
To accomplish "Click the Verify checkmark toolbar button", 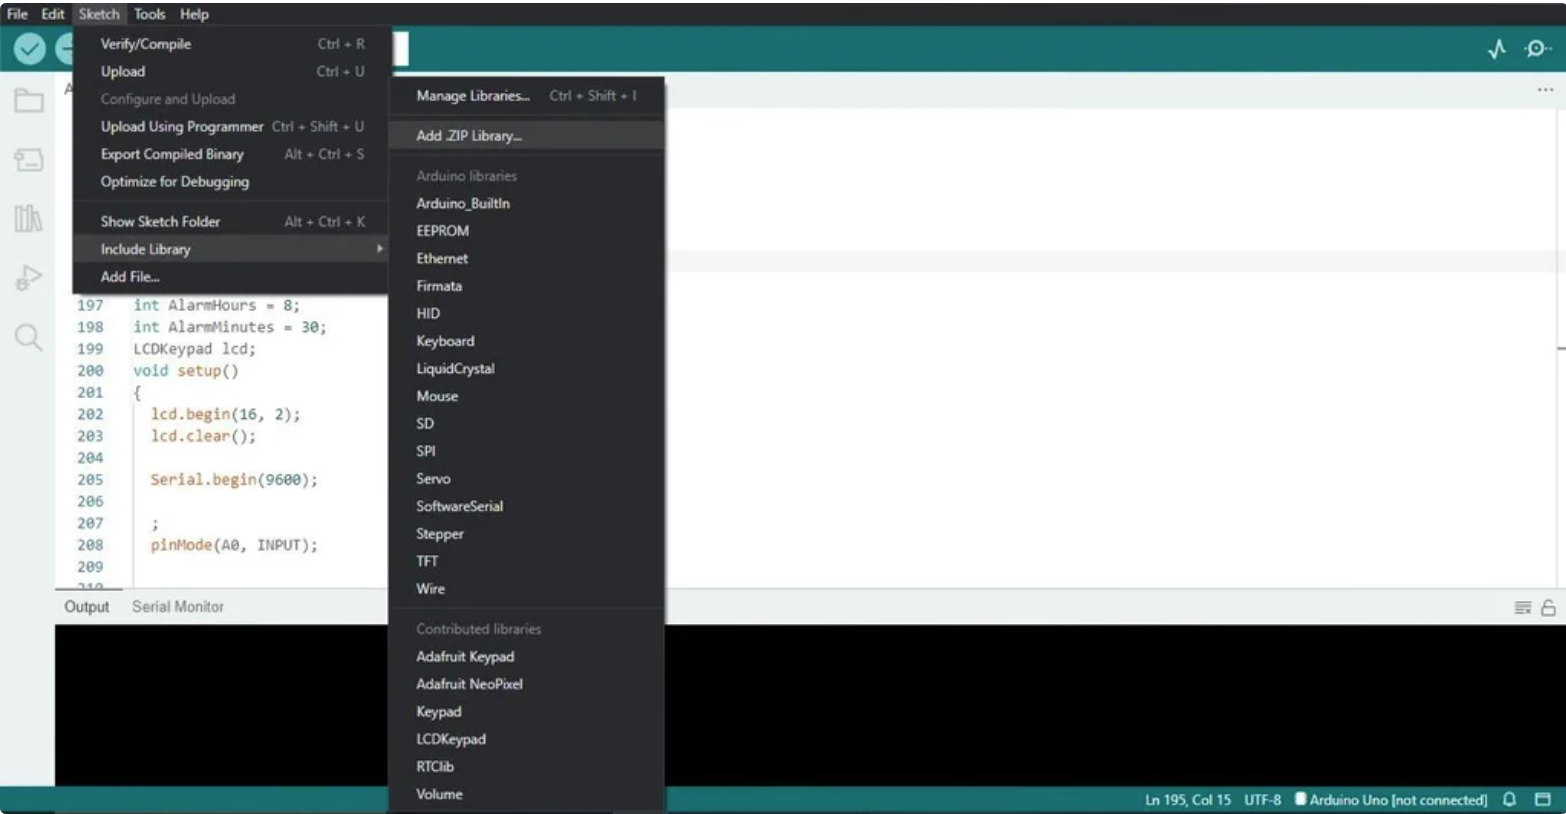I will (29, 48).
